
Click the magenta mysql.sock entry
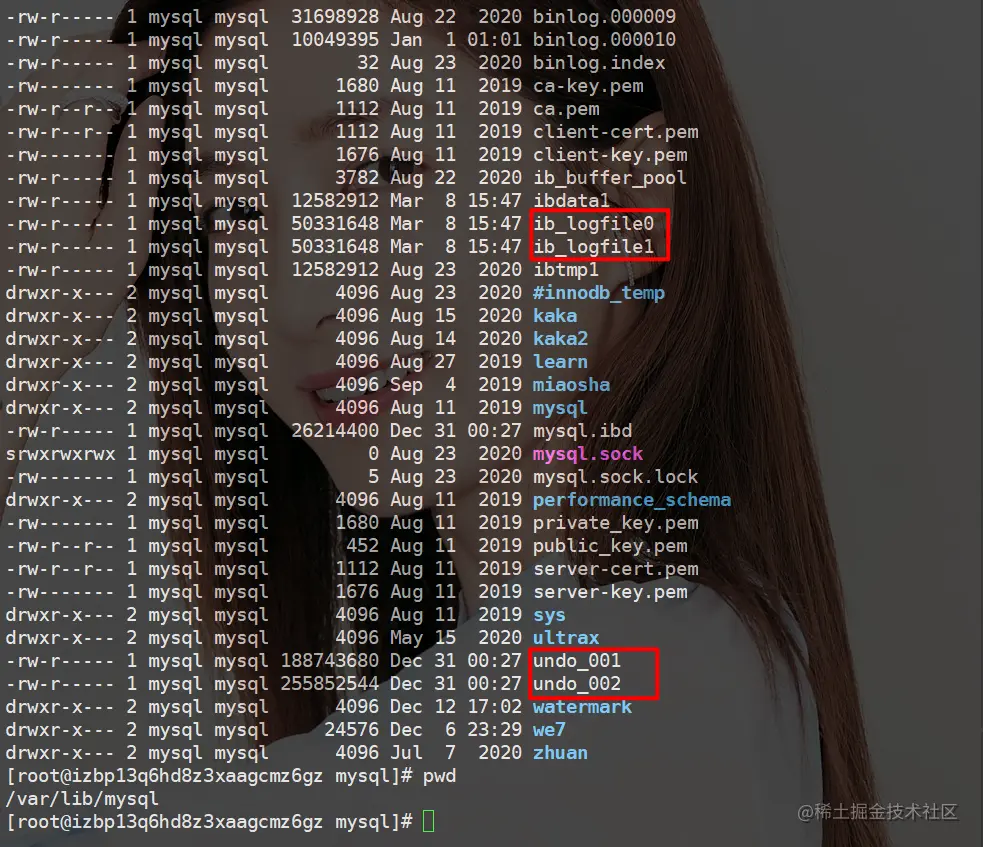point(588,454)
